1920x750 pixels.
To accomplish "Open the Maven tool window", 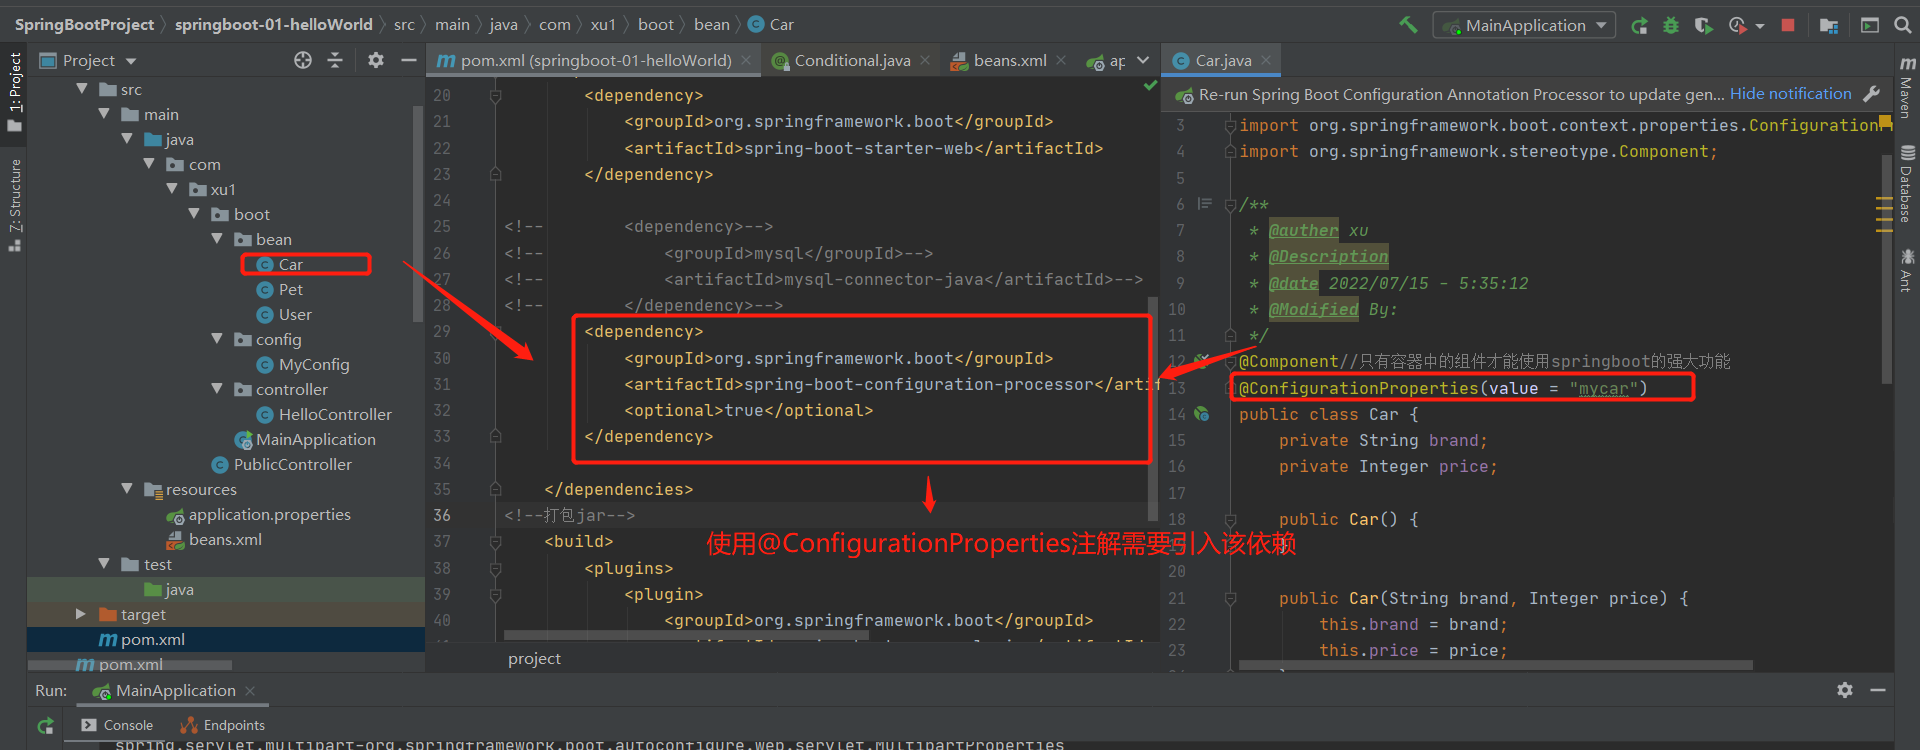I will [1907, 86].
